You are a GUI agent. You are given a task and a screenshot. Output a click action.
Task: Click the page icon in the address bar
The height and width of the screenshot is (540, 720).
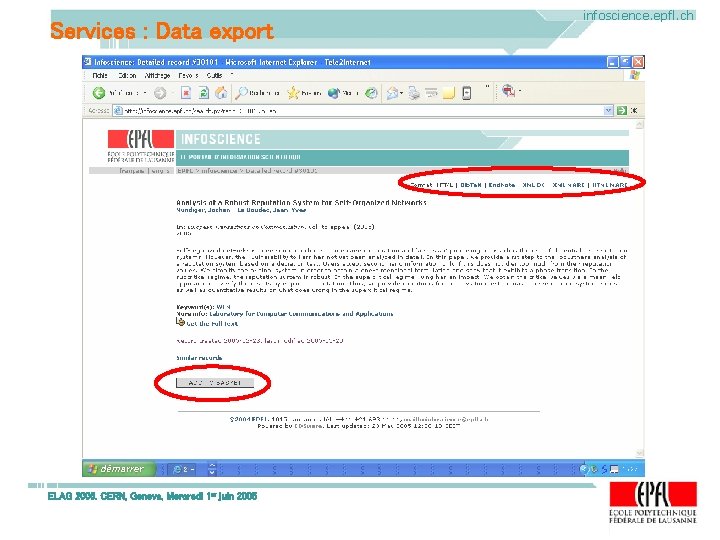[x=118, y=111]
